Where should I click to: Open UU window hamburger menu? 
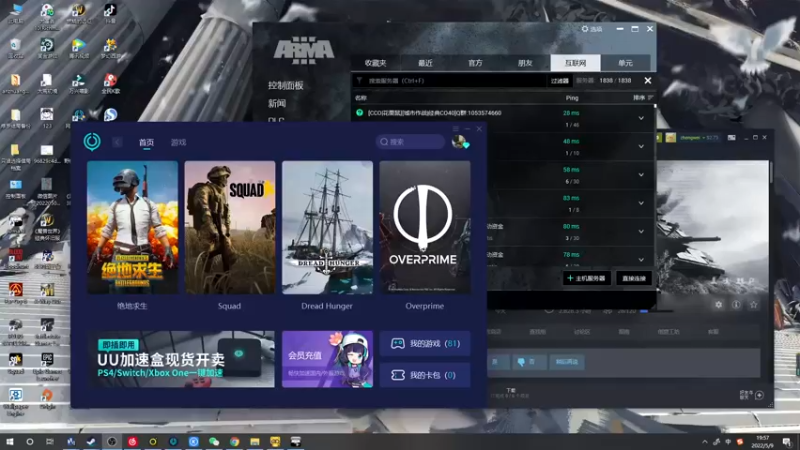456,129
